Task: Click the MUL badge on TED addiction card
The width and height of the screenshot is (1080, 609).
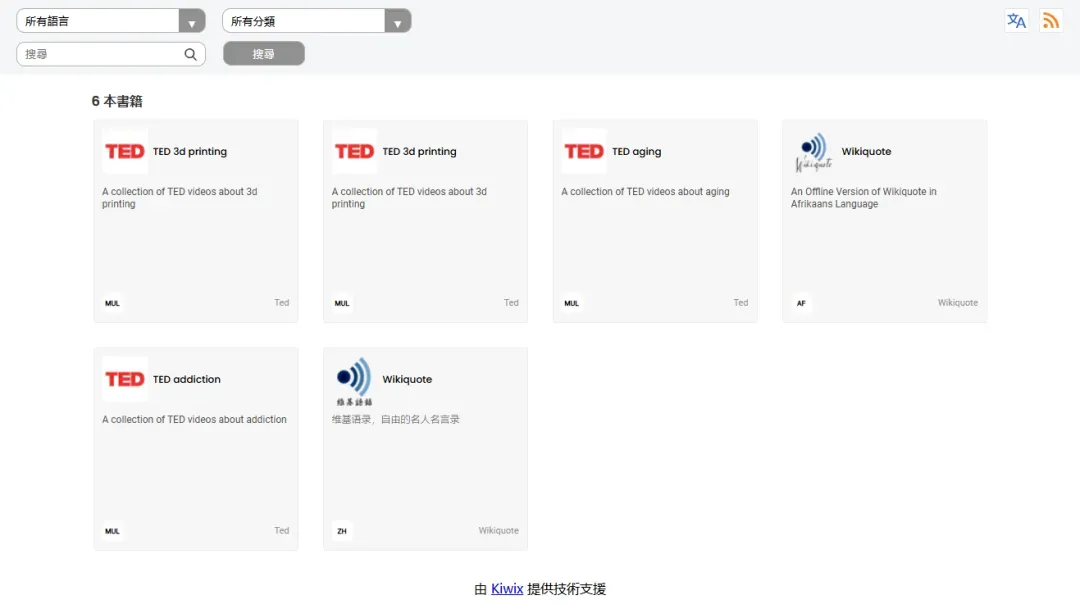Action: (x=112, y=531)
